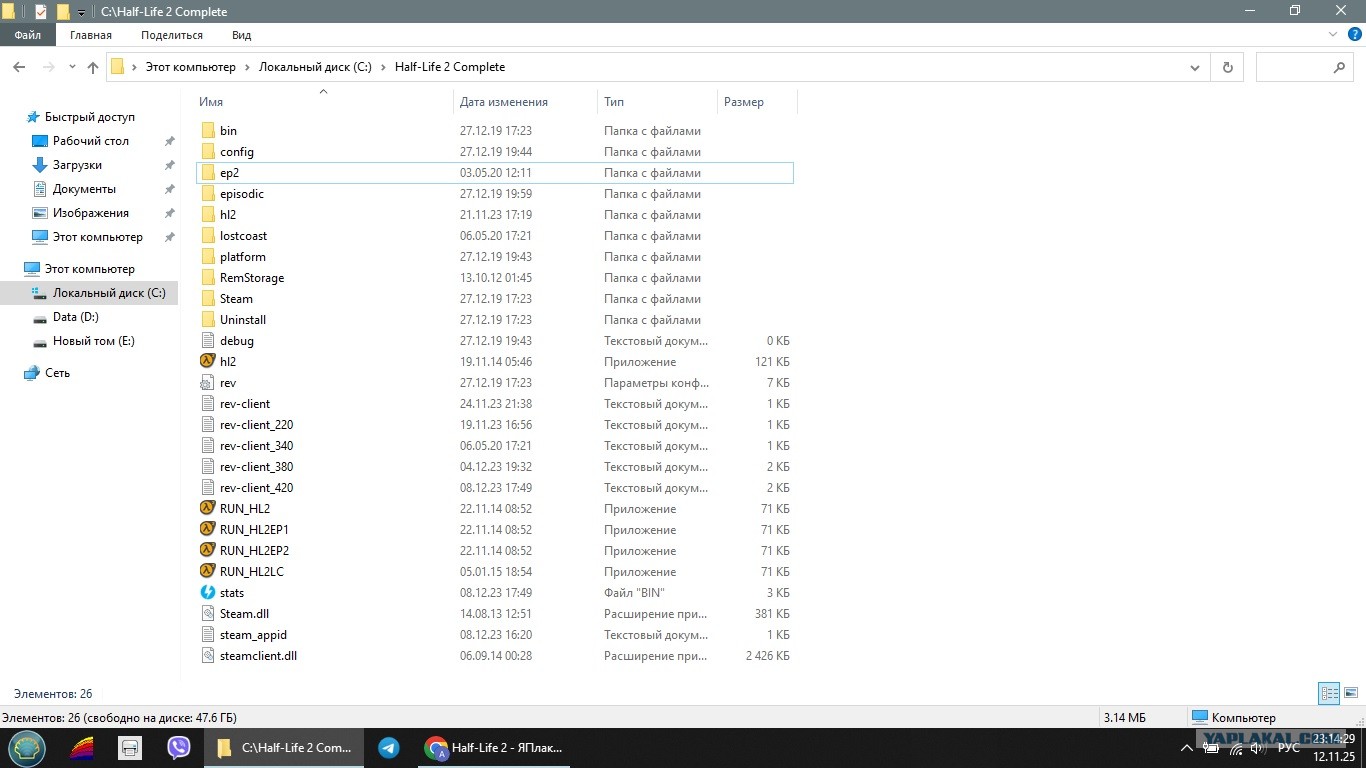Image resolution: width=1366 pixels, height=768 pixels.
Task: Select Новый том (E:) in the sidebar
Action: pos(93,341)
